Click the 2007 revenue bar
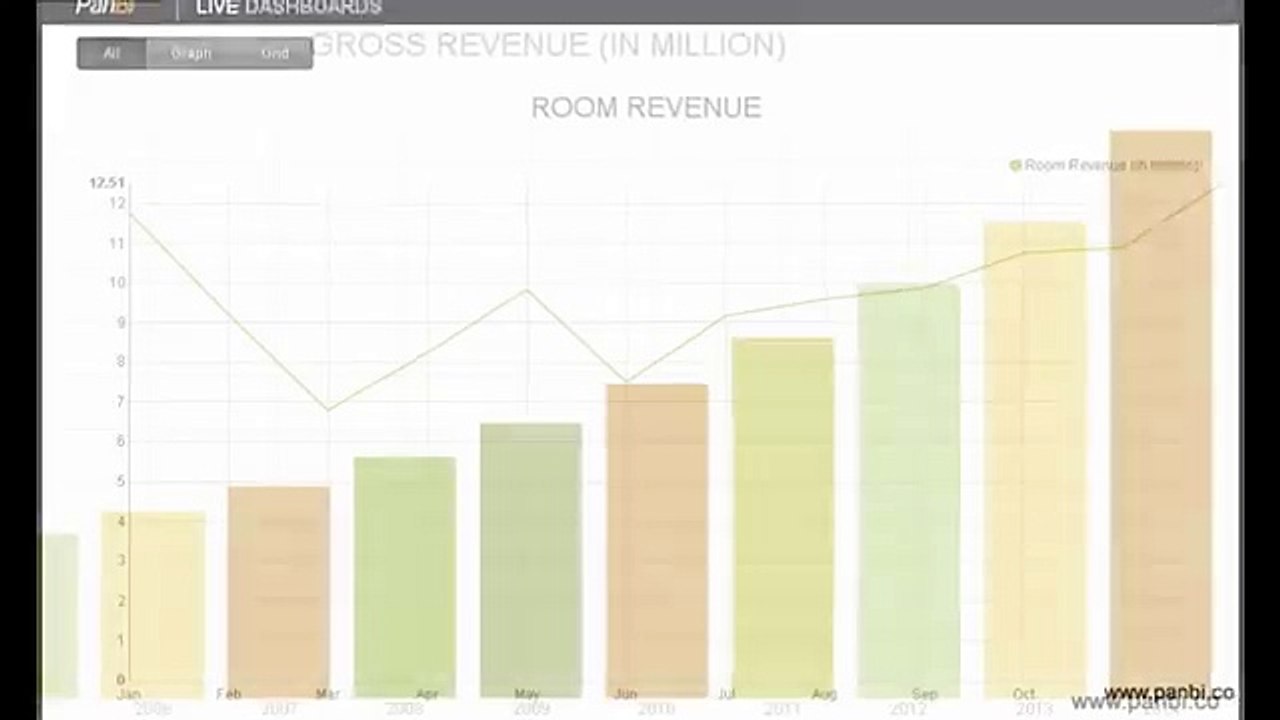The width and height of the screenshot is (1280, 720). point(279,591)
